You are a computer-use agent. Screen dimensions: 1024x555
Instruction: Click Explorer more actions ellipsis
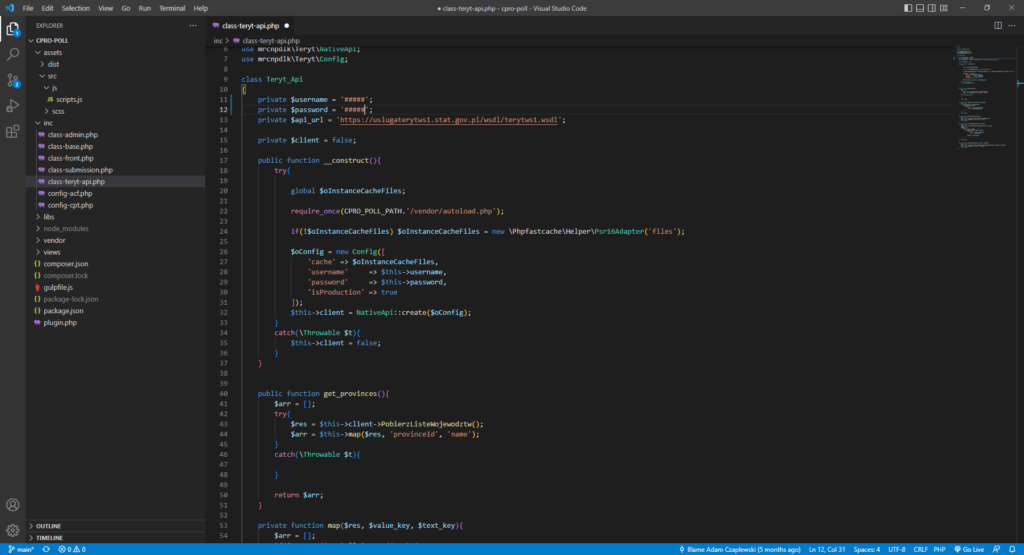[x=193, y=25]
